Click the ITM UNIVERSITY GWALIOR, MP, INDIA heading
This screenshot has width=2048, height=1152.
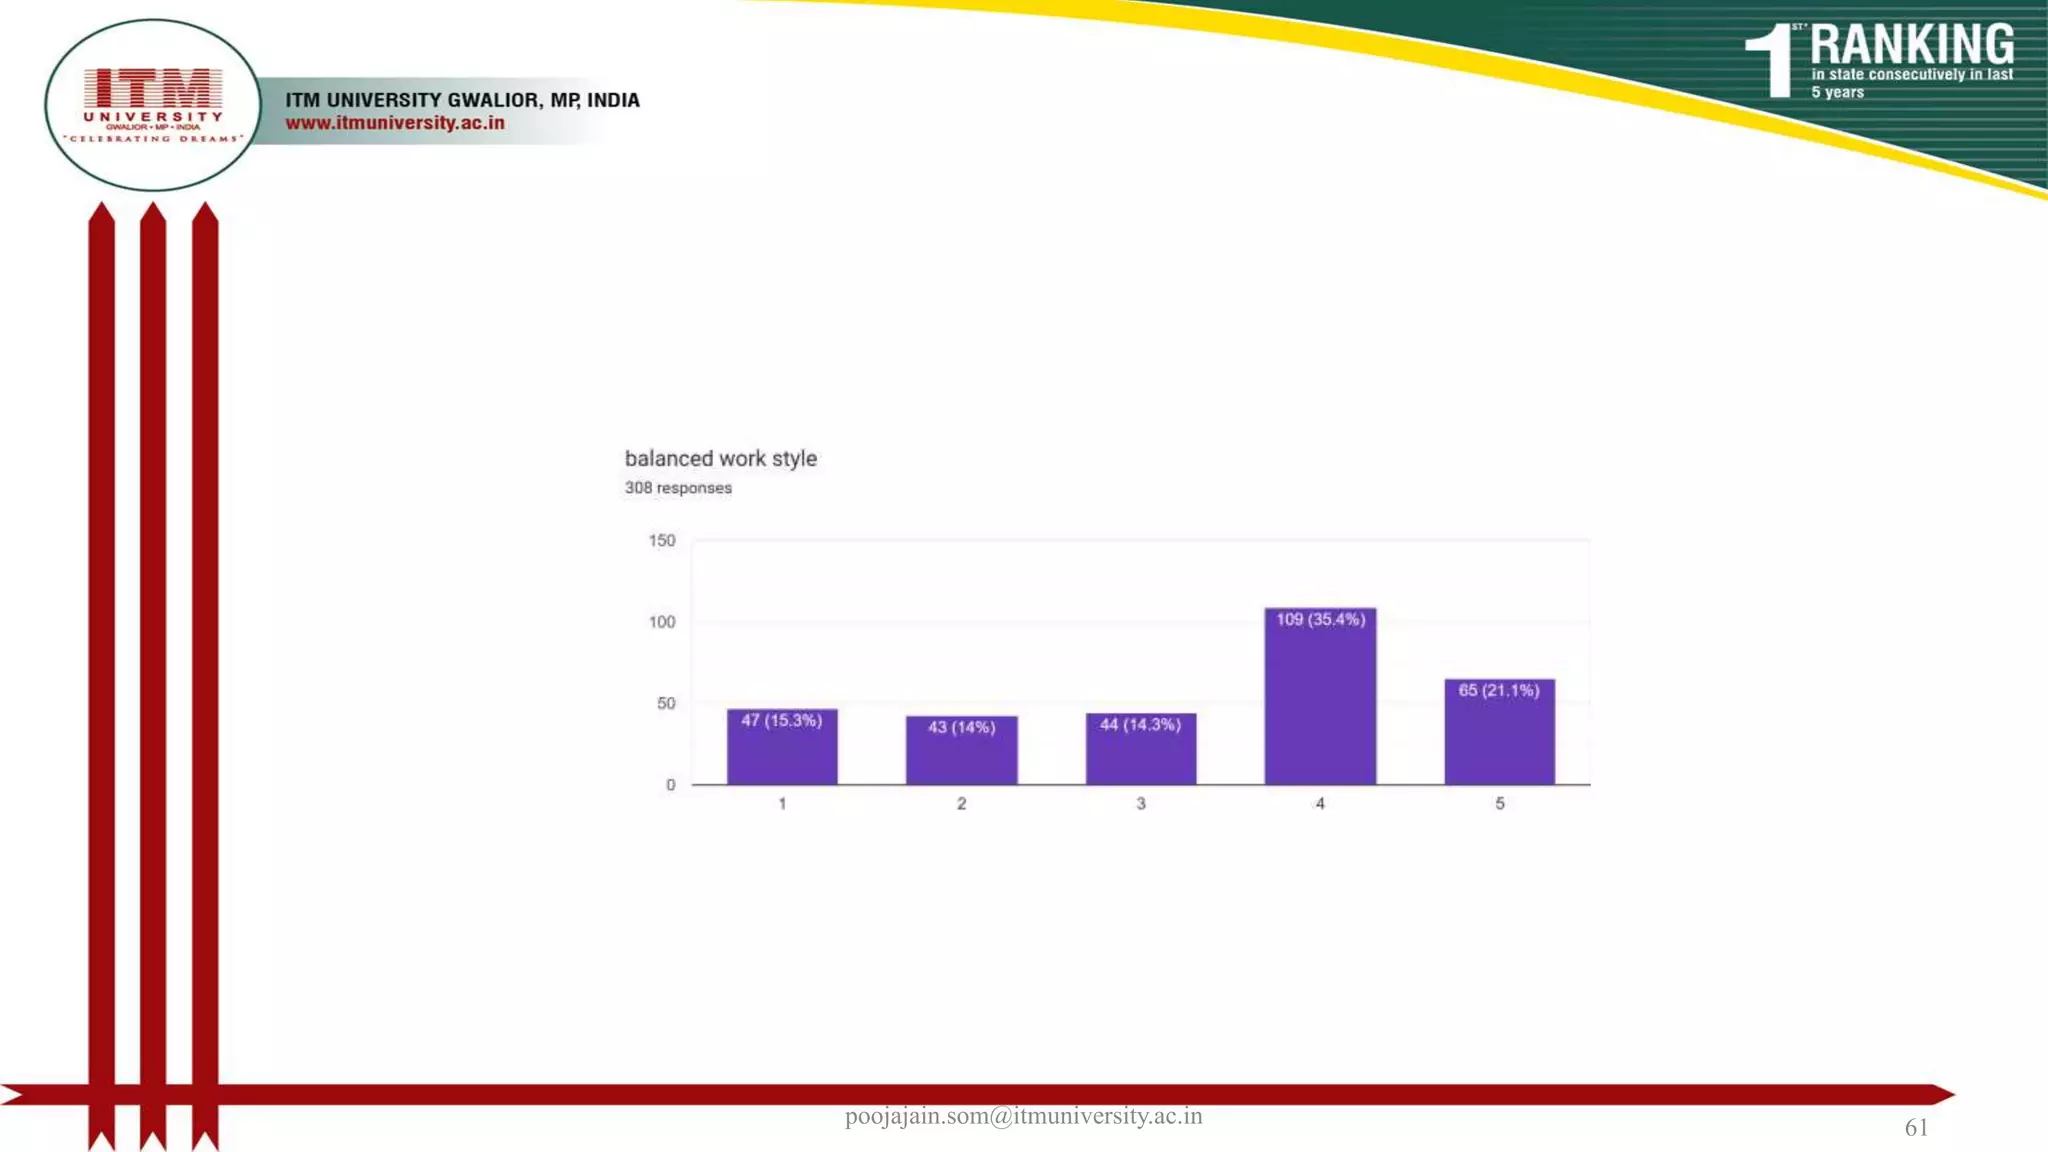[x=462, y=100]
